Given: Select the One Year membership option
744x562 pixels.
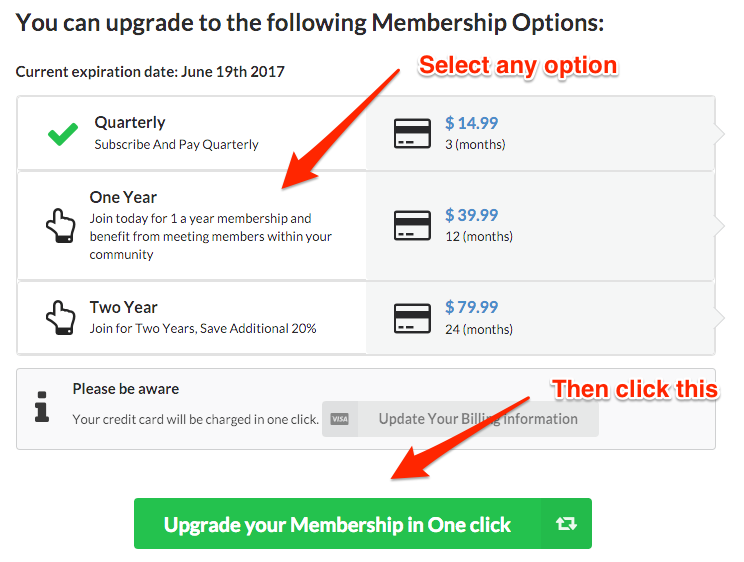Looking at the screenshot, I should tap(124, 198).
